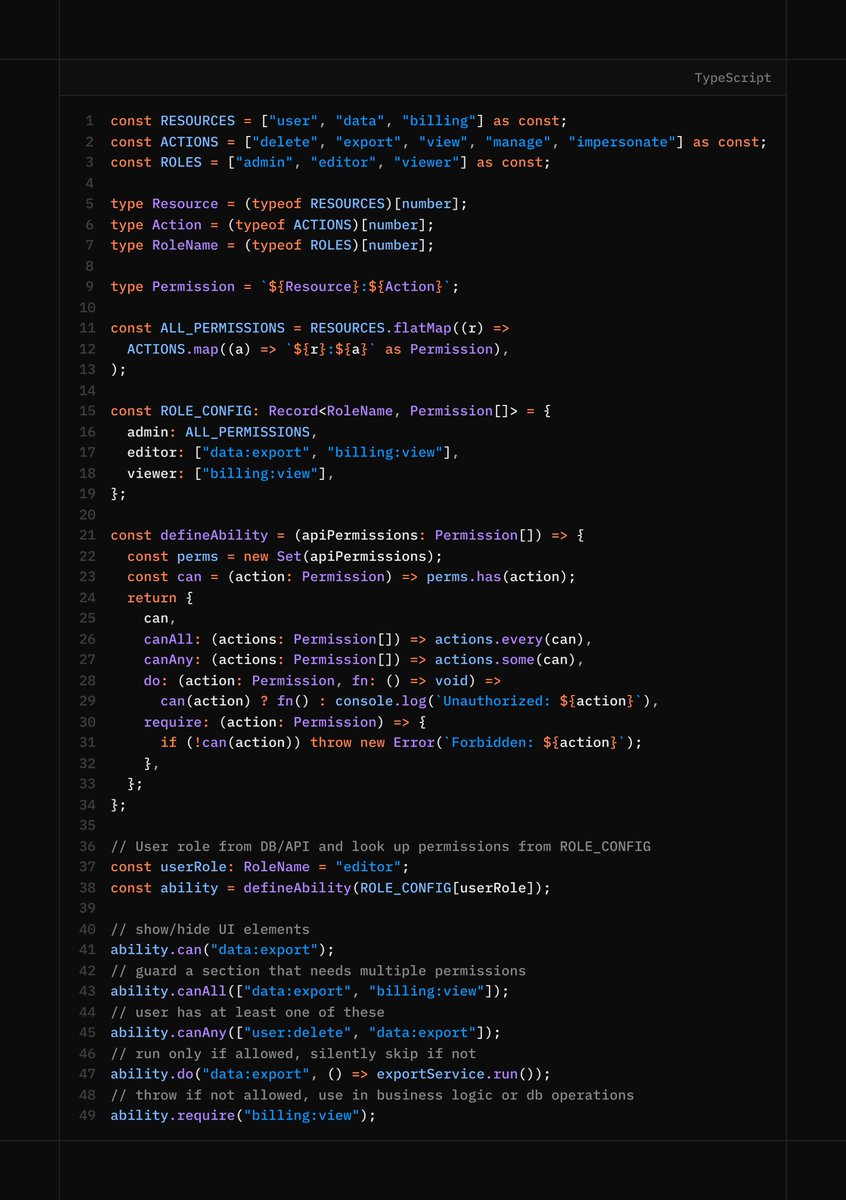Click canAny property on line 27
846x1200 pixels.
click(x=169, y=660)
